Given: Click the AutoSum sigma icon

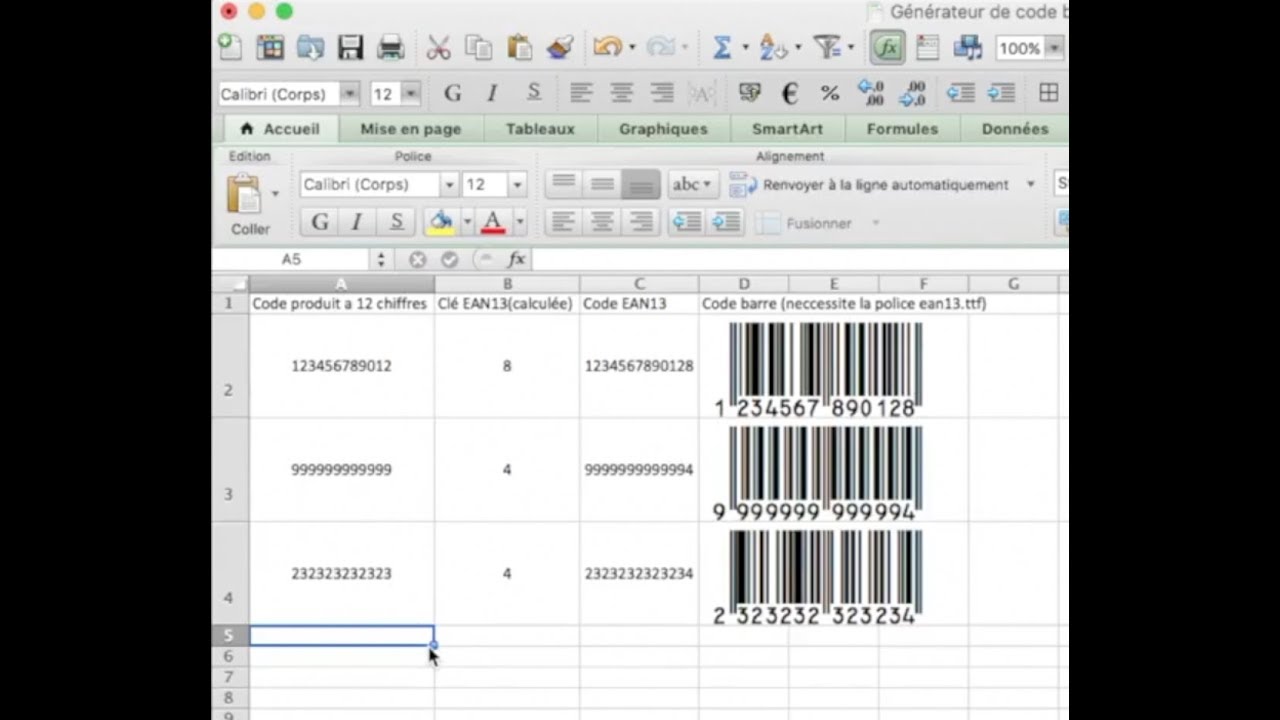Looking at the screenshot, I should click(x=721, y=47).
